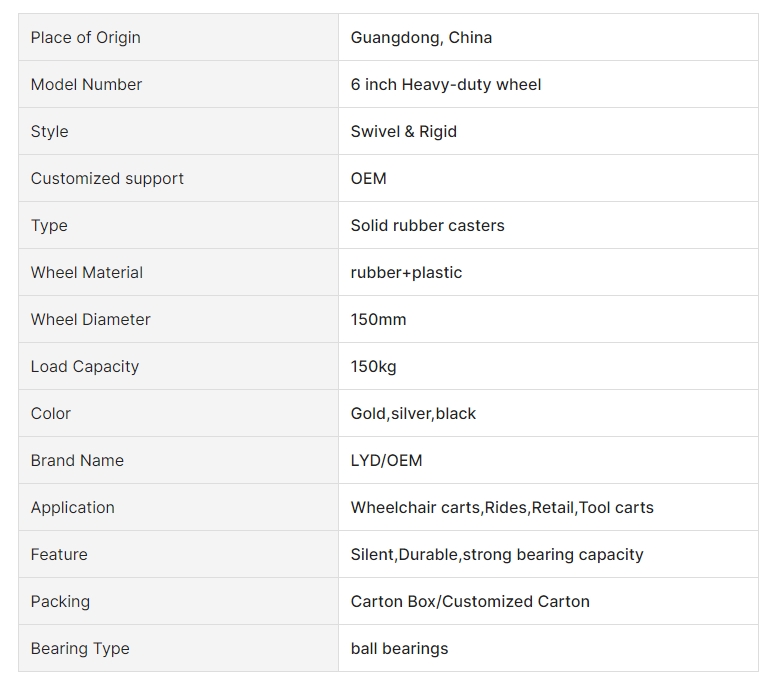
Task: Click the Wheel Material label
Action: pyautogui.click(x=87, y=273)
